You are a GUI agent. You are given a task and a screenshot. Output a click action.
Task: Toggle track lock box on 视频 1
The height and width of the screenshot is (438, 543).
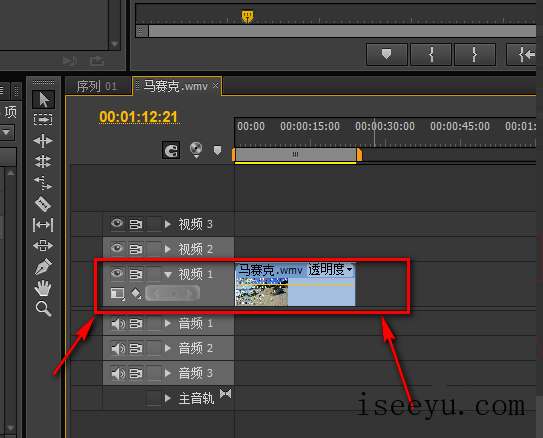pos(154,274)
